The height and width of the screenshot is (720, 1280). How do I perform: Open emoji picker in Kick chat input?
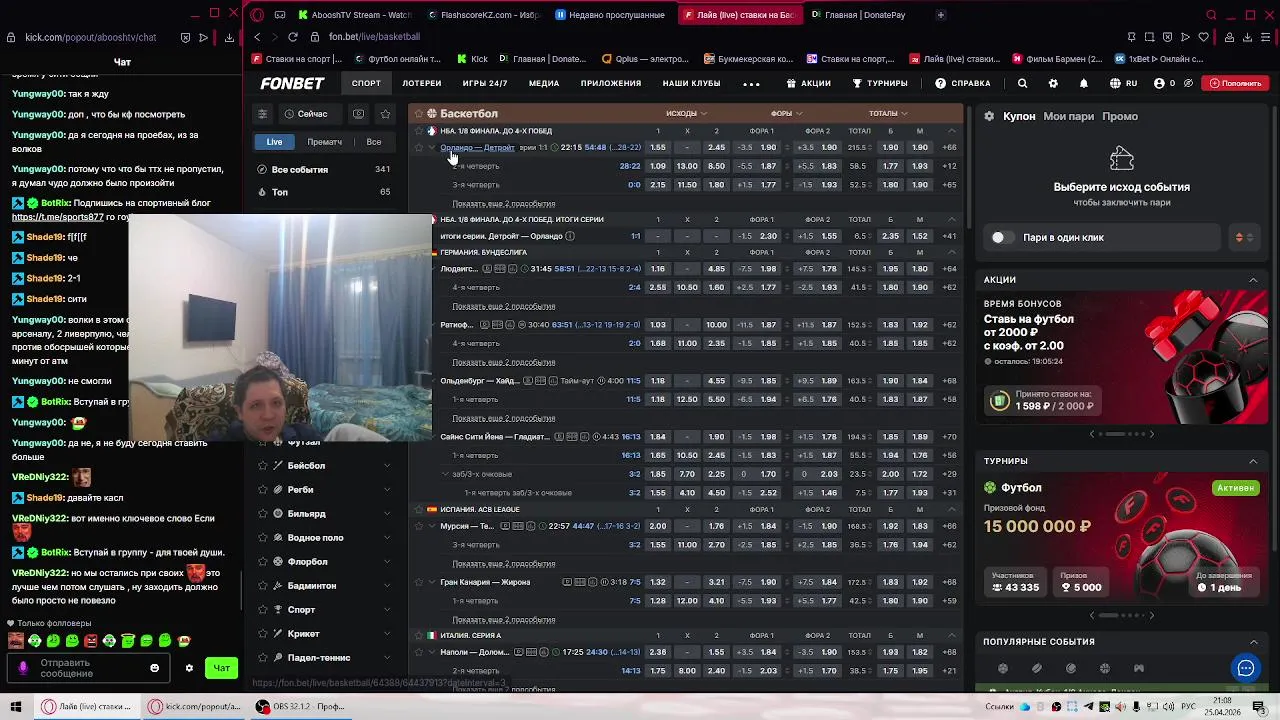tap(154, 668)
